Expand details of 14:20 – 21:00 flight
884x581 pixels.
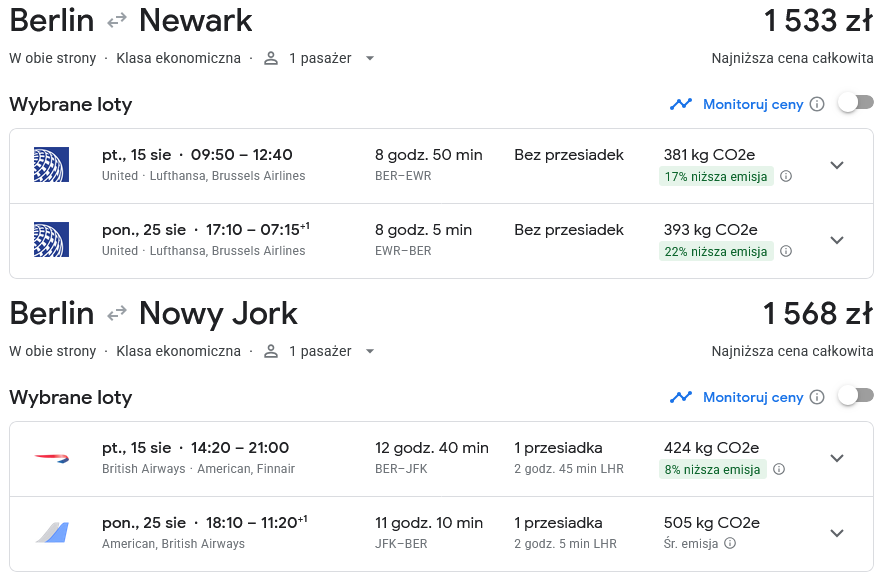pyautogui.click(x=837, y=458)
